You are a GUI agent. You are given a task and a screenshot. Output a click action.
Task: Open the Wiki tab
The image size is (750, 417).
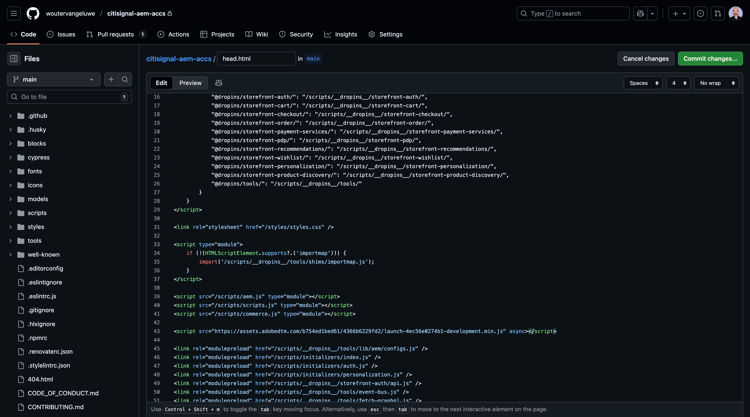[x=257, y=34]
